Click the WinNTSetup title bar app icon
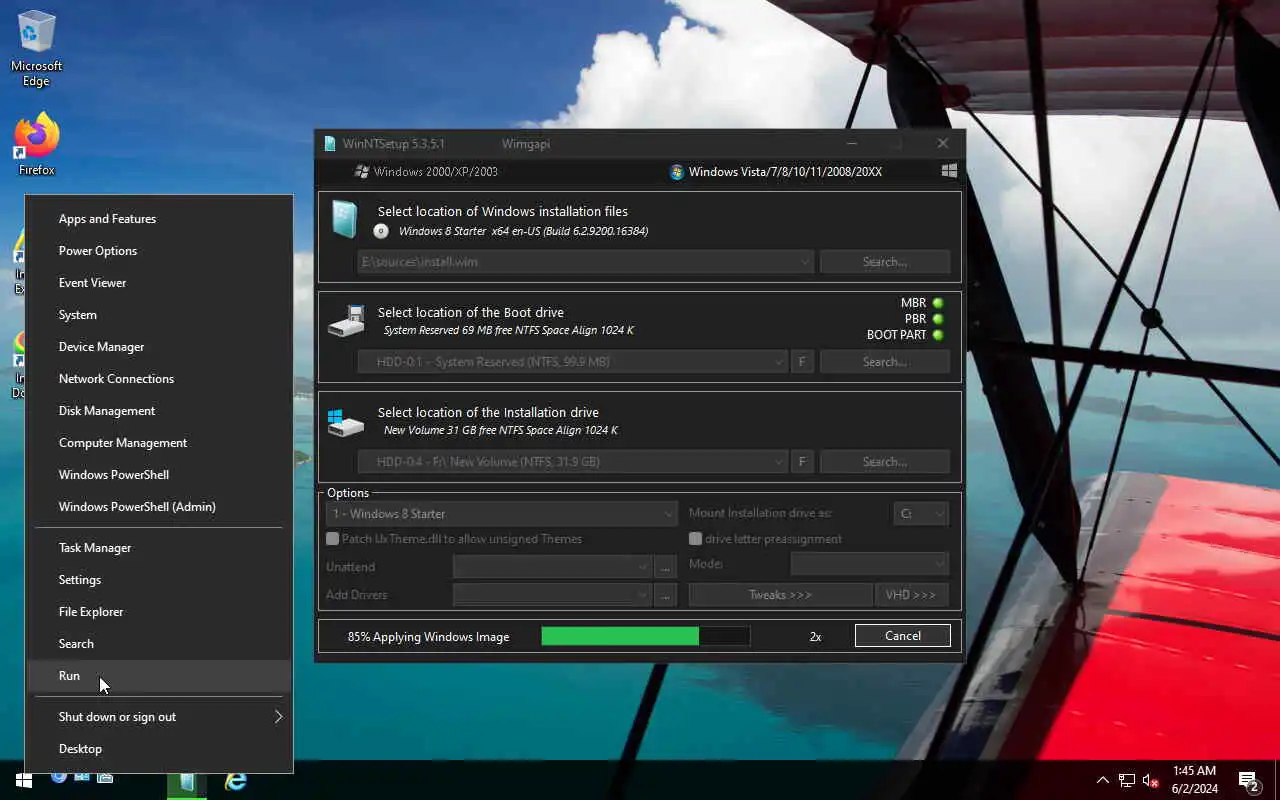Viewport: 1280px width, 800px height. pyautogui.click(x=330, y=144)
